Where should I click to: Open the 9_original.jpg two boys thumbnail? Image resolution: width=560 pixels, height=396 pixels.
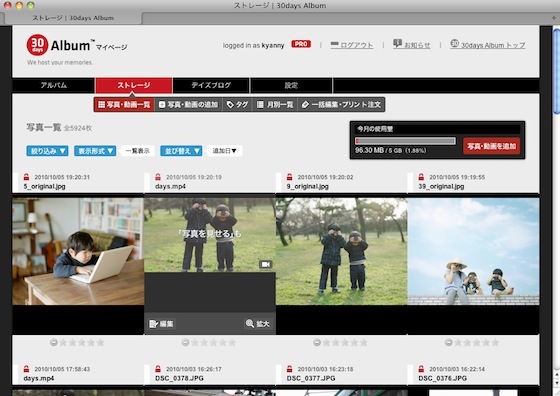[341, 251]
